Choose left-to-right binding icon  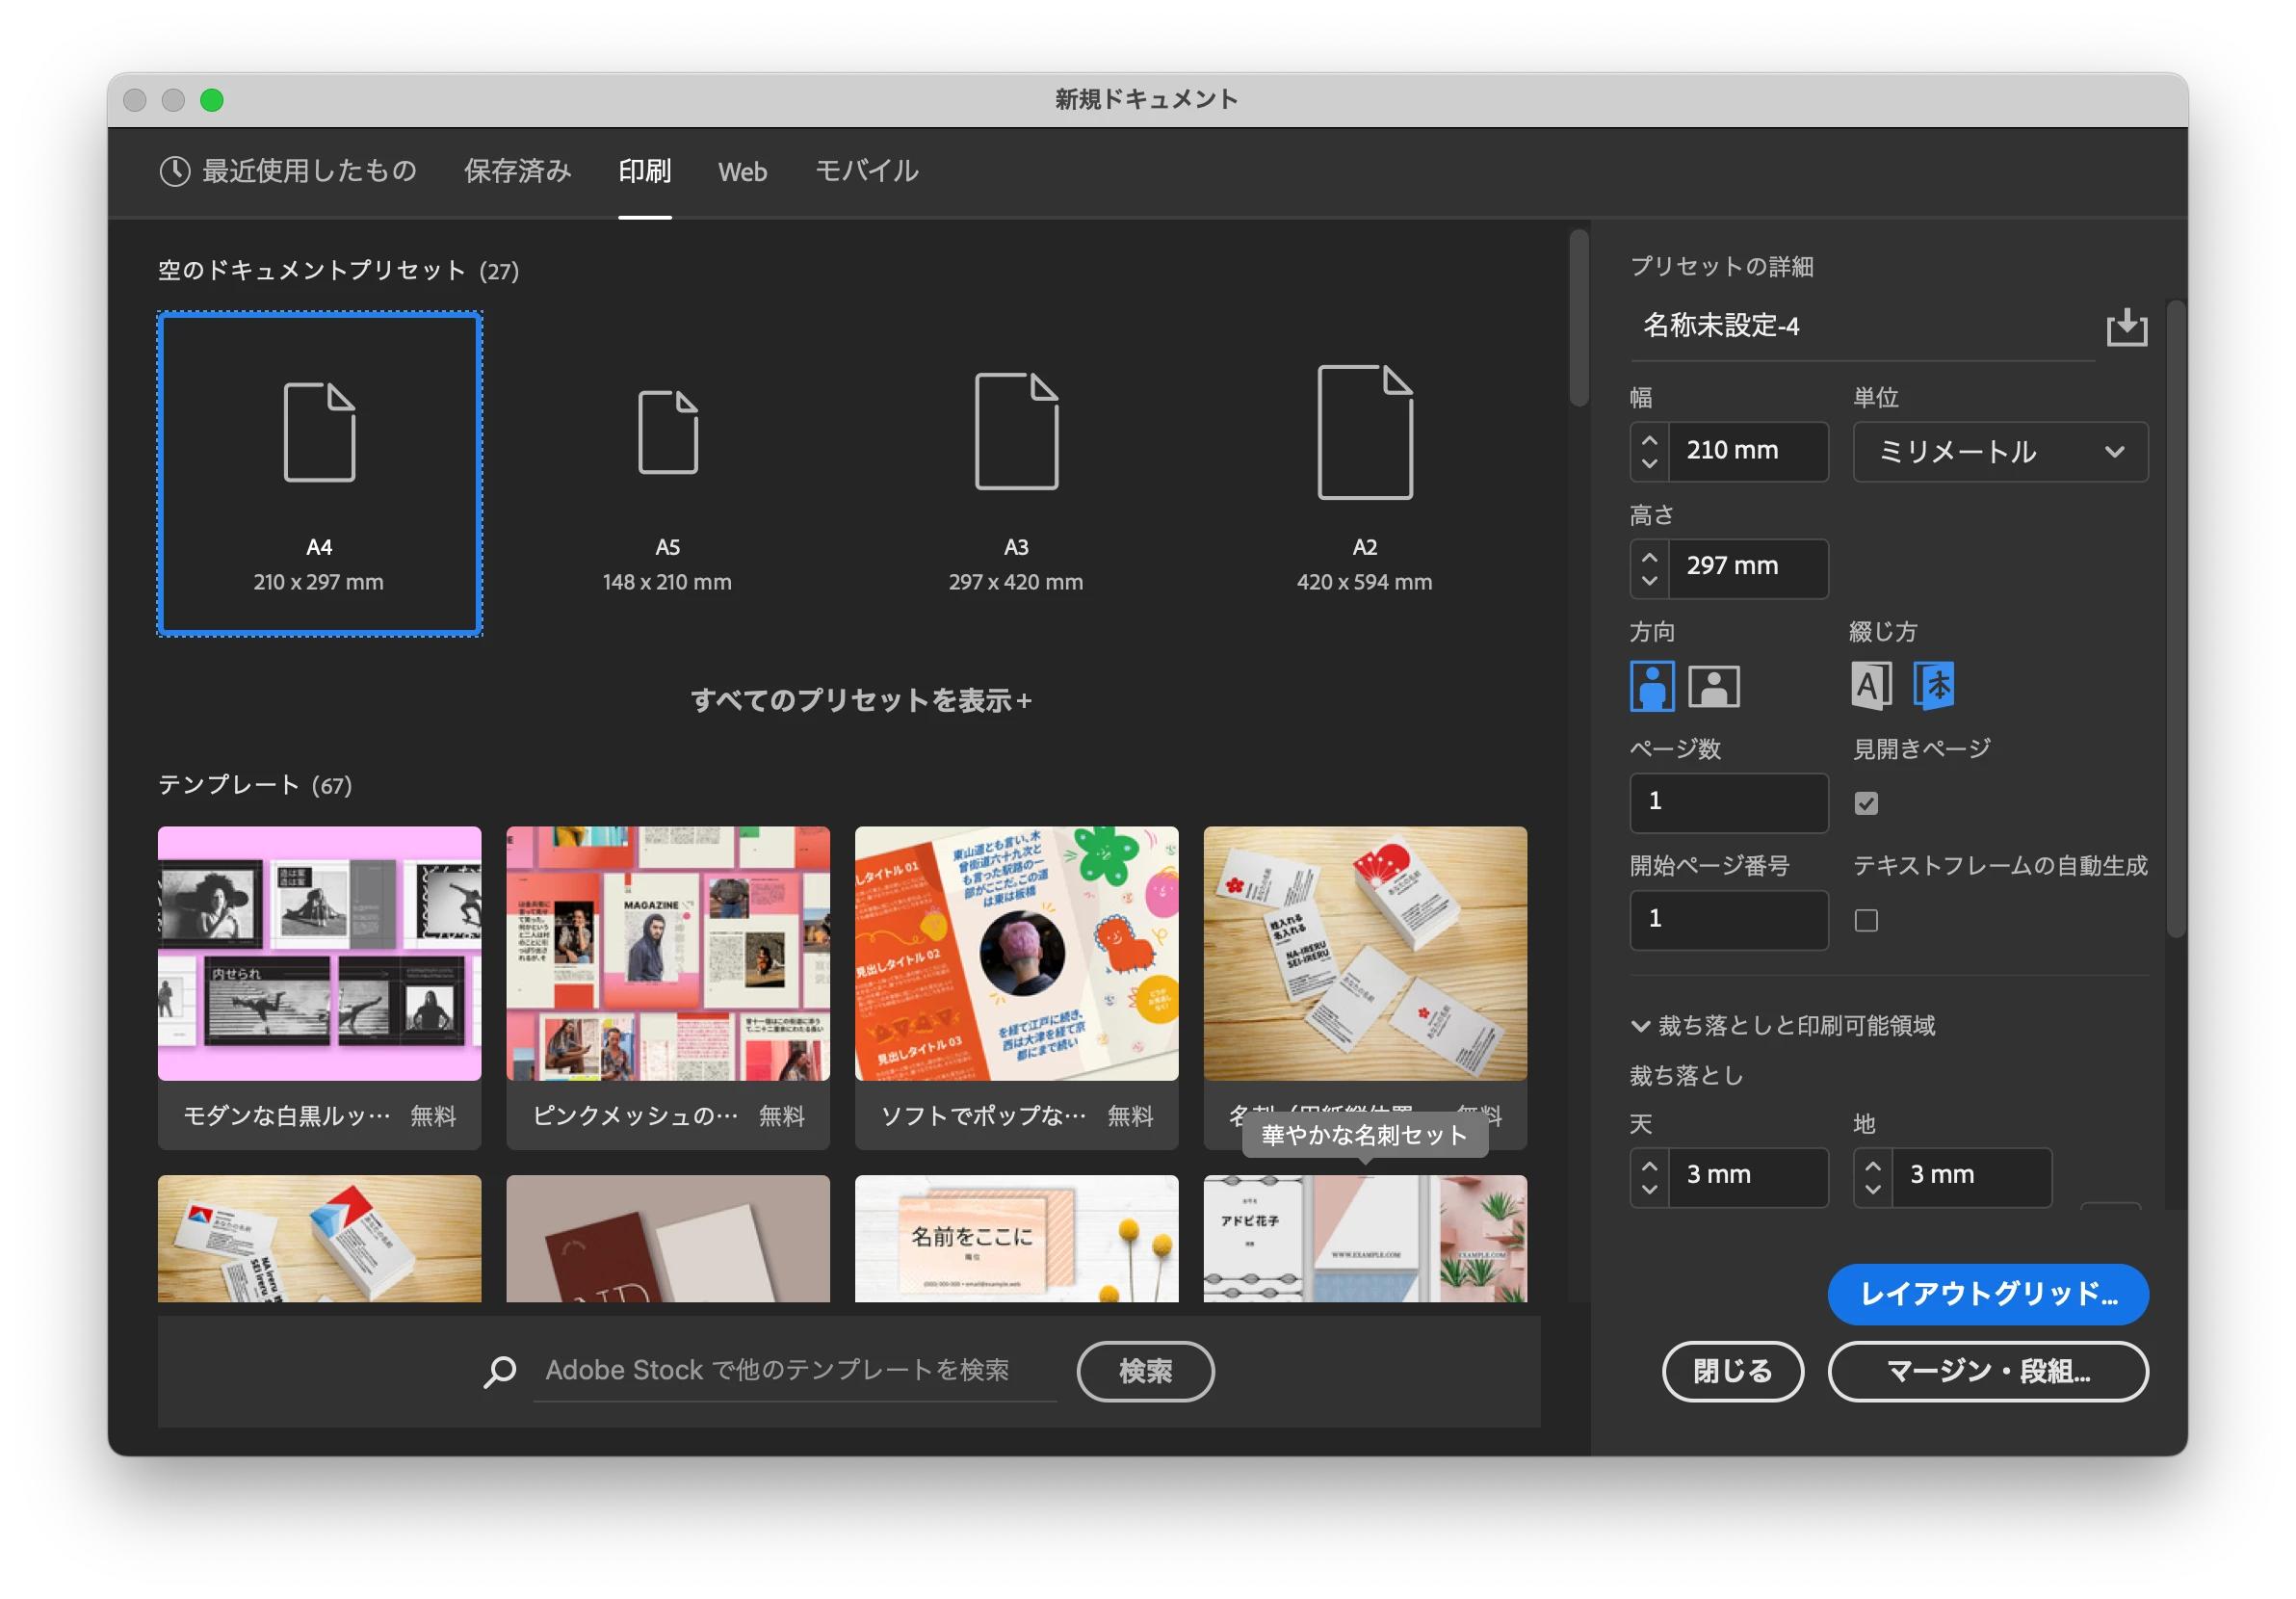click(x=1870, y=686)
